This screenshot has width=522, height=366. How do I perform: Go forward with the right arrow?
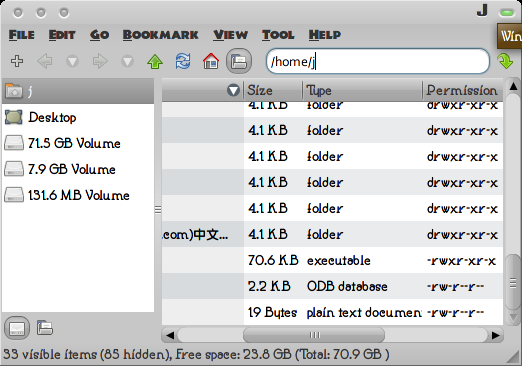pyautogui.click(x=100, y=61)
